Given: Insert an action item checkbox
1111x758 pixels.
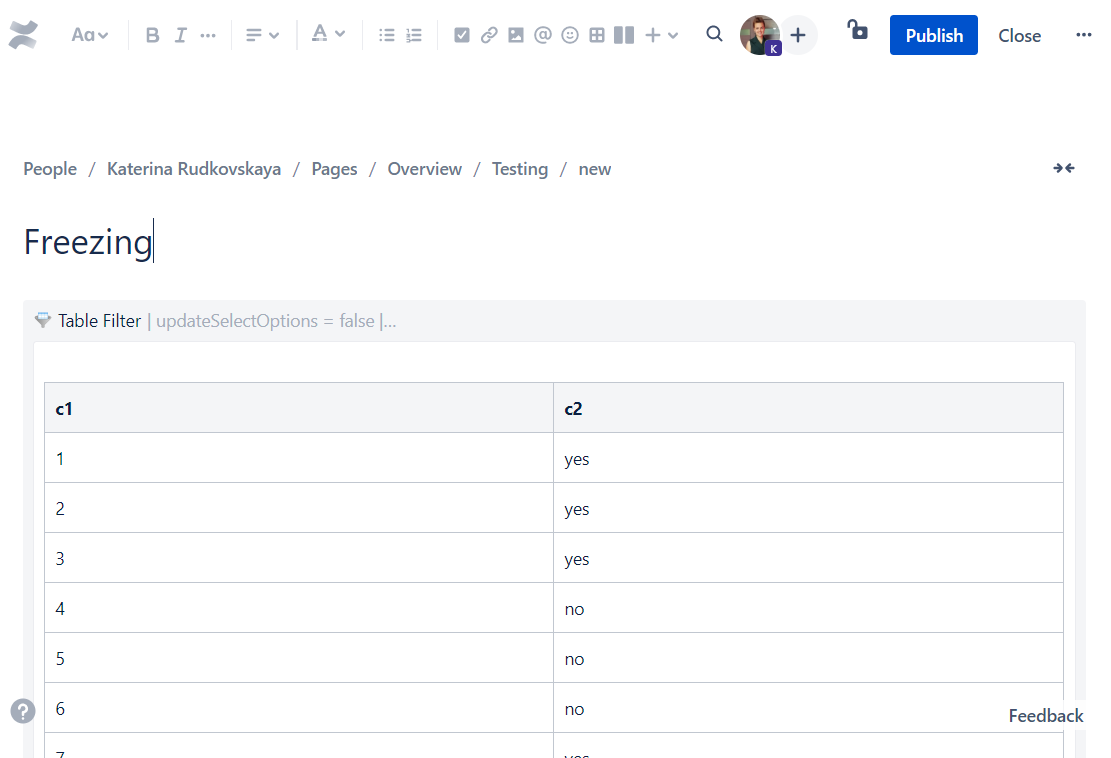Looking at the screenshot, I should [462, 35].
